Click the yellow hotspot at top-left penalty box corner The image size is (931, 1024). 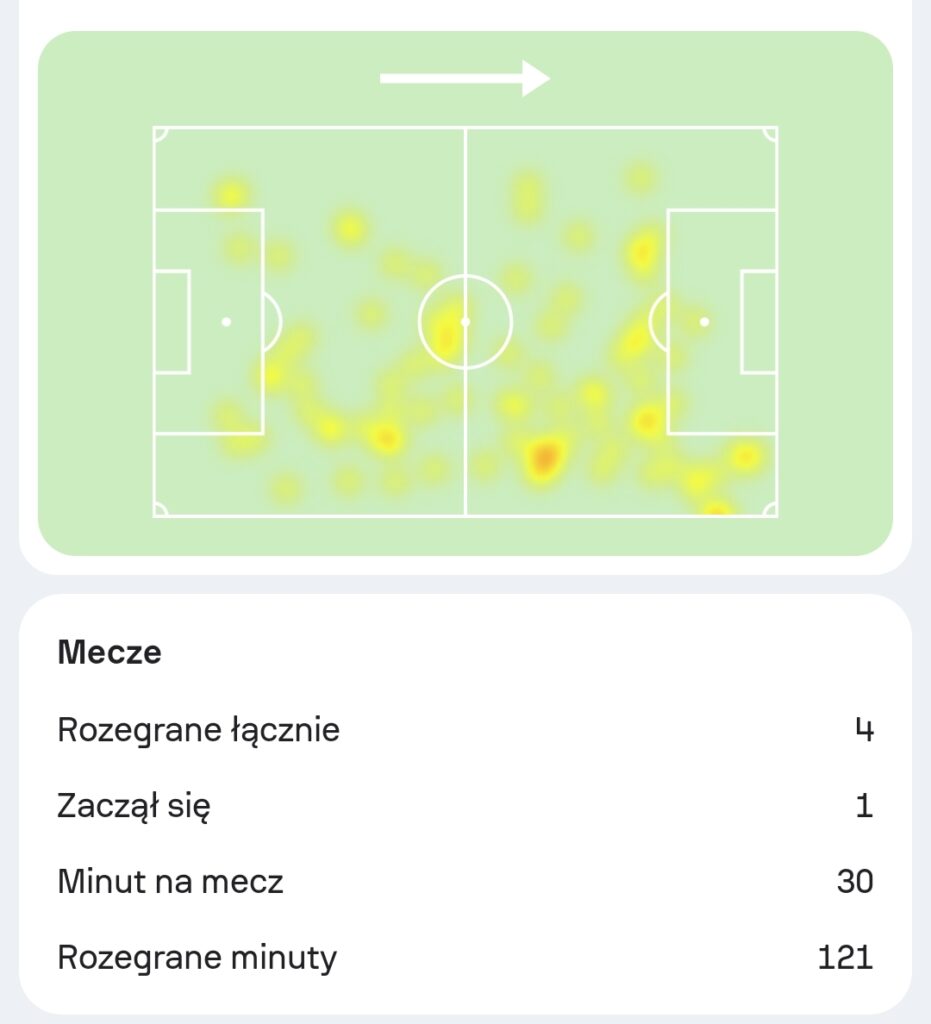point(230,194)
